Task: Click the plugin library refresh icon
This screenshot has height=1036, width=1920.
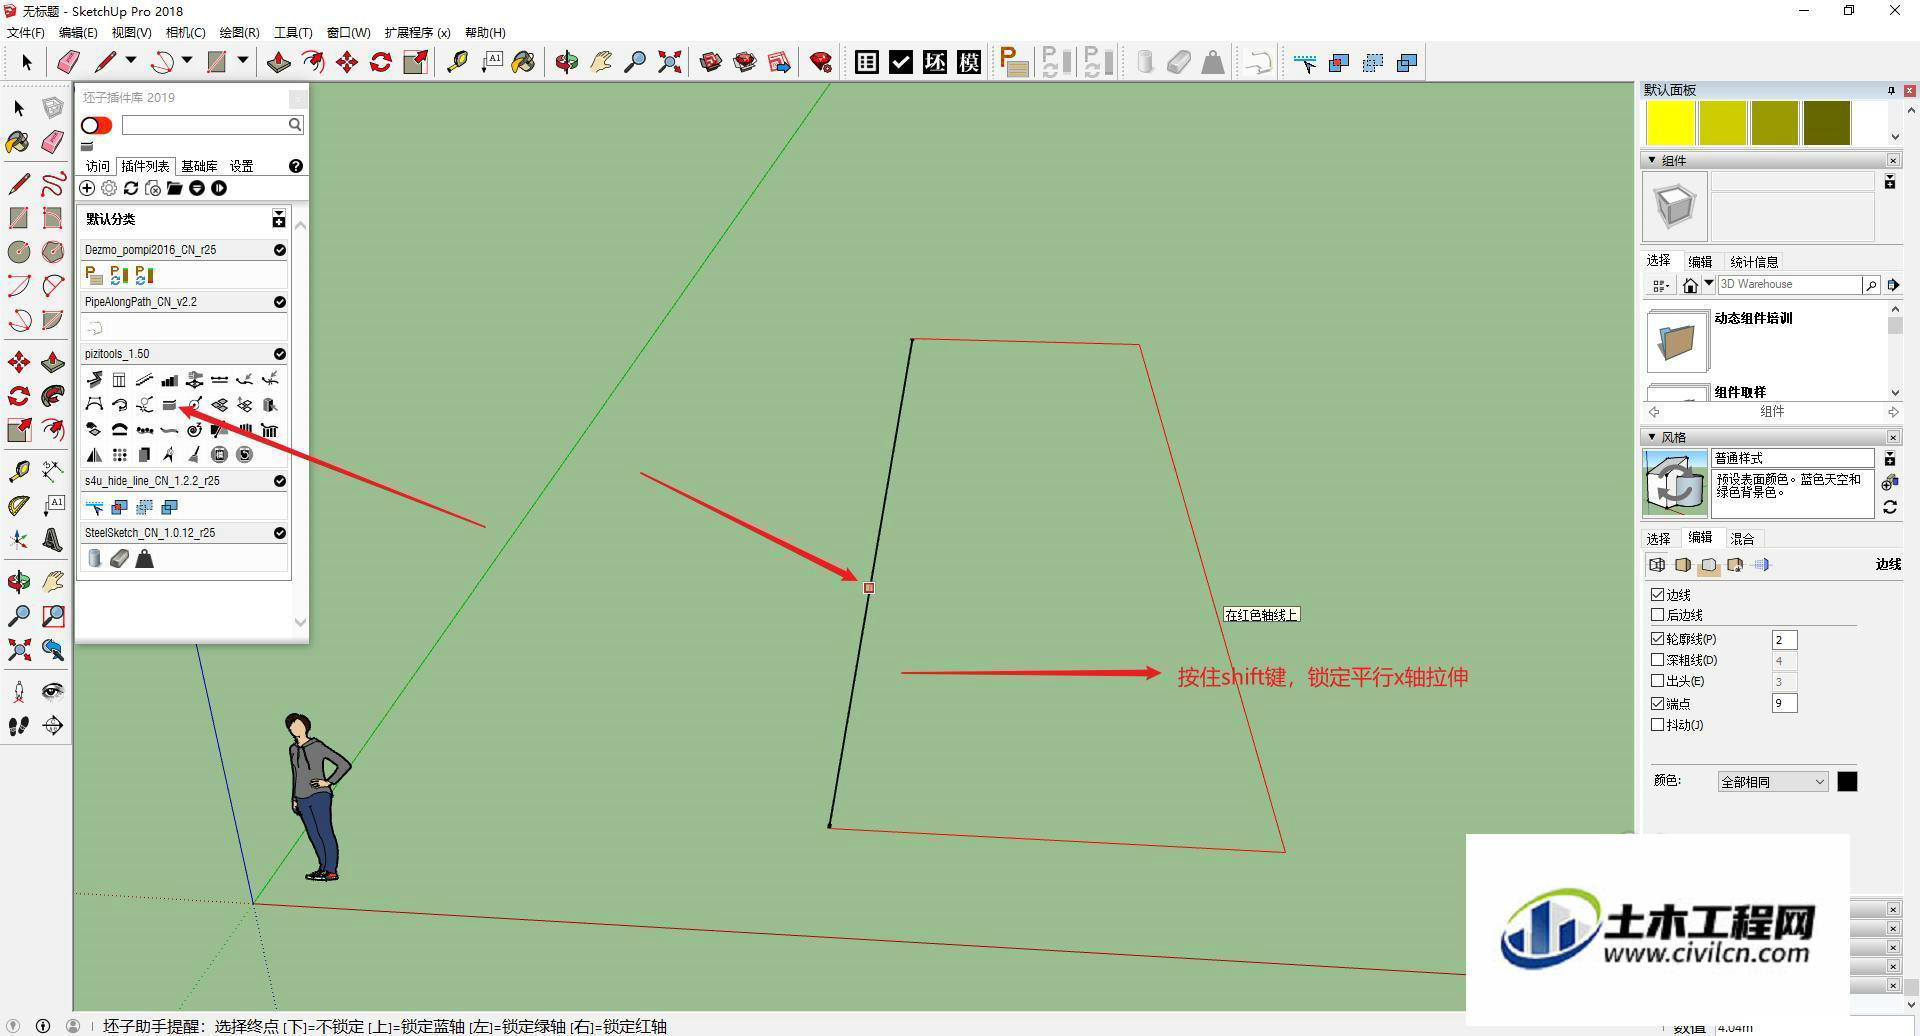Action: coord(131,188)
